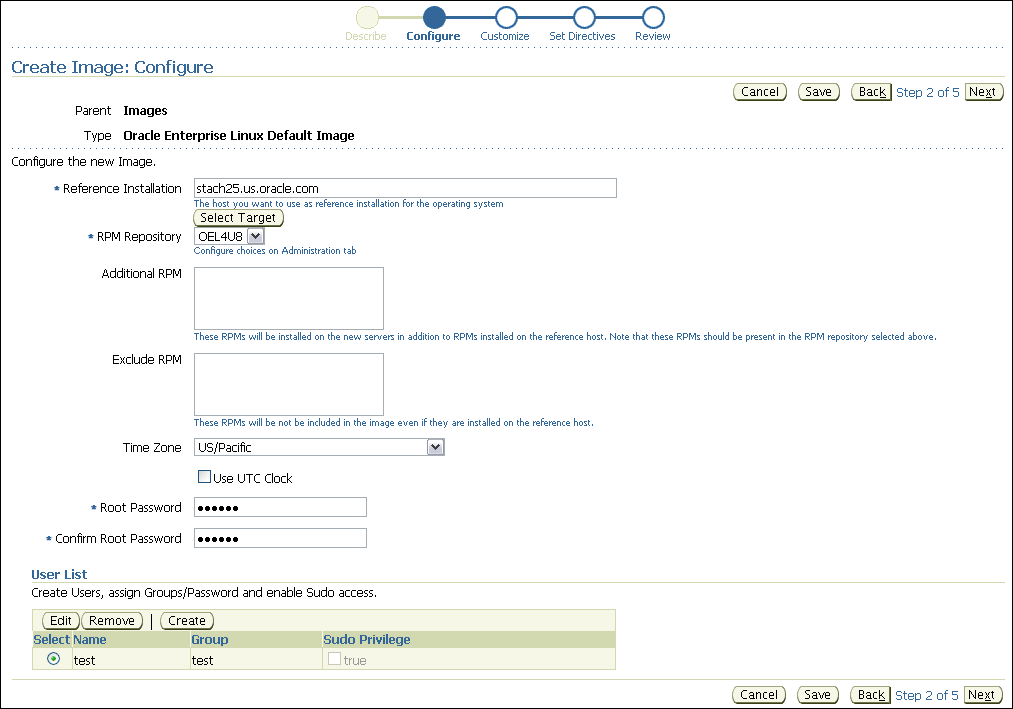The image size is (1013, 709).
Task: Click the Confirm Root Password field
Action: [280, 538]
